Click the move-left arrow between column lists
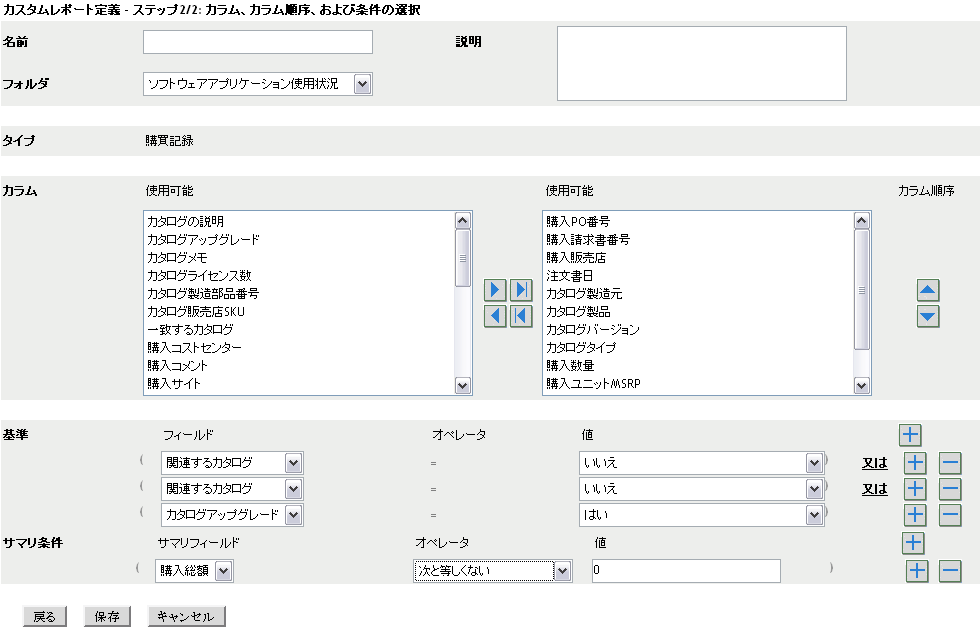The width and height of the screenshot is (980, 633). (495, 316)
